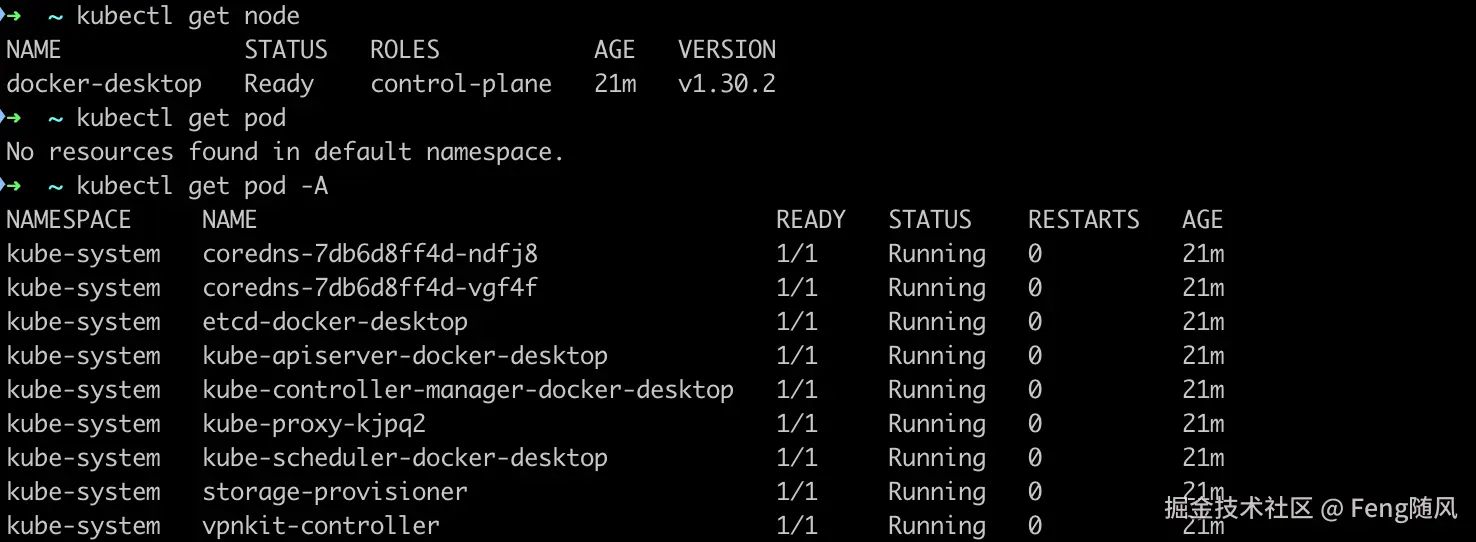Click the 'kubectl get node' command text

pyautogui.click(x=188, y=16)
